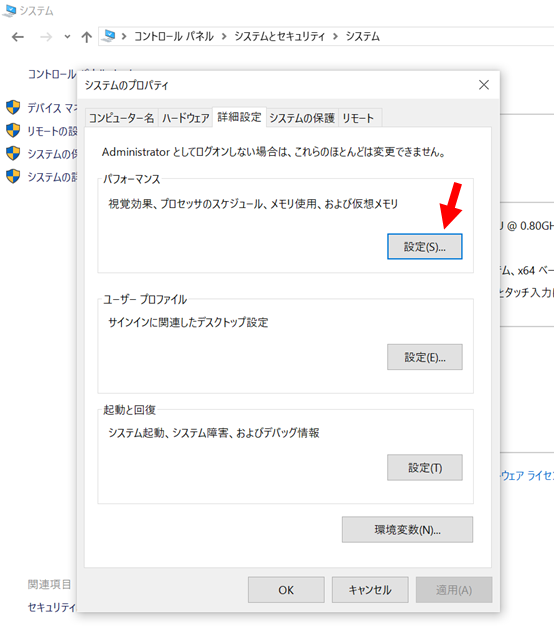Click shield icon beside デバイス マネージャー

coord(13,107)
